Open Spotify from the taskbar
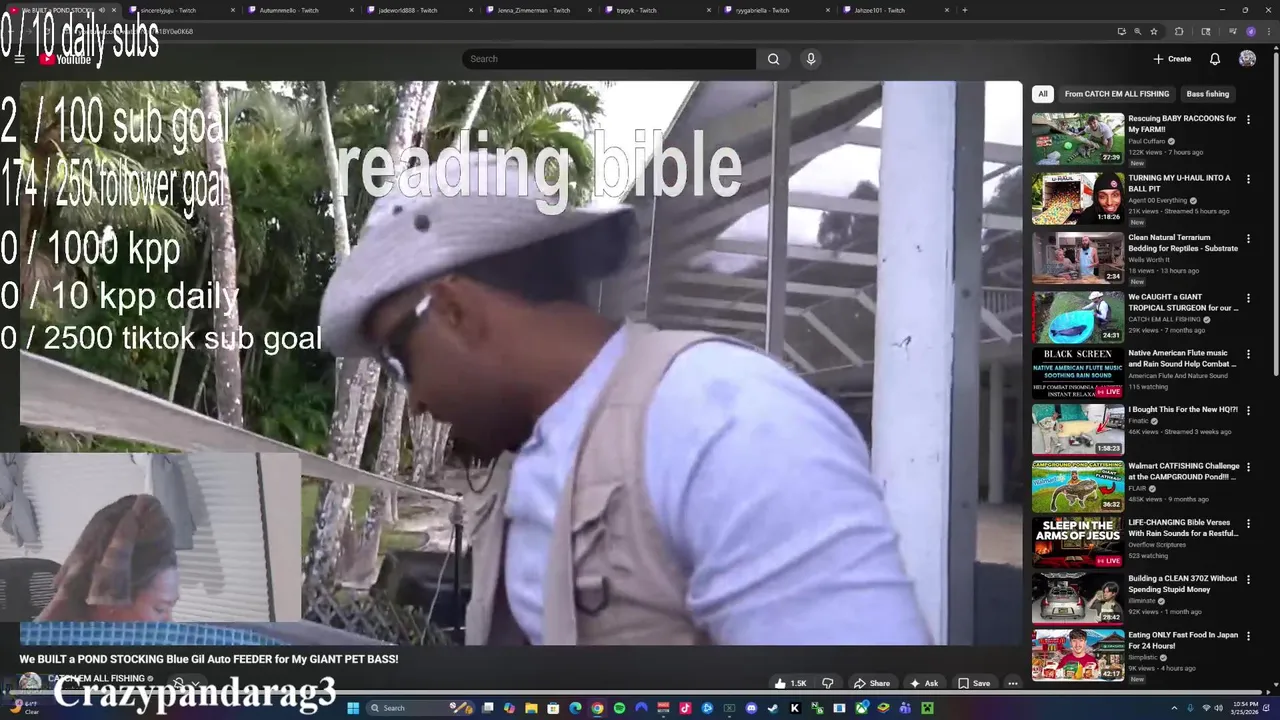This screenshot has width=1280, height=720. [x=619, y=708]
